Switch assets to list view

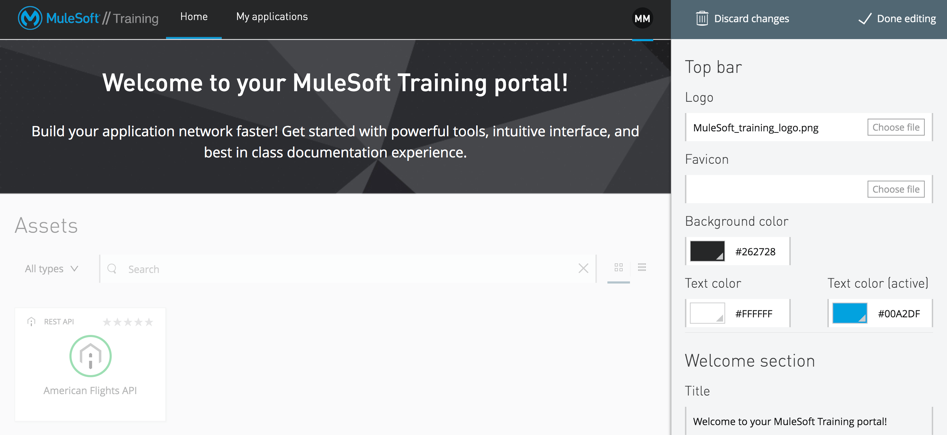click(x=642, y=267)
